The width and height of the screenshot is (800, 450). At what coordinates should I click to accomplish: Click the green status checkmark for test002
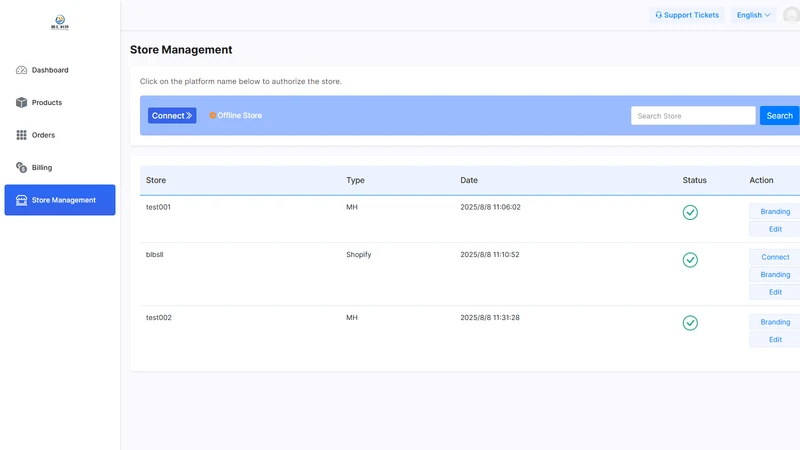[x=690, y=322]
